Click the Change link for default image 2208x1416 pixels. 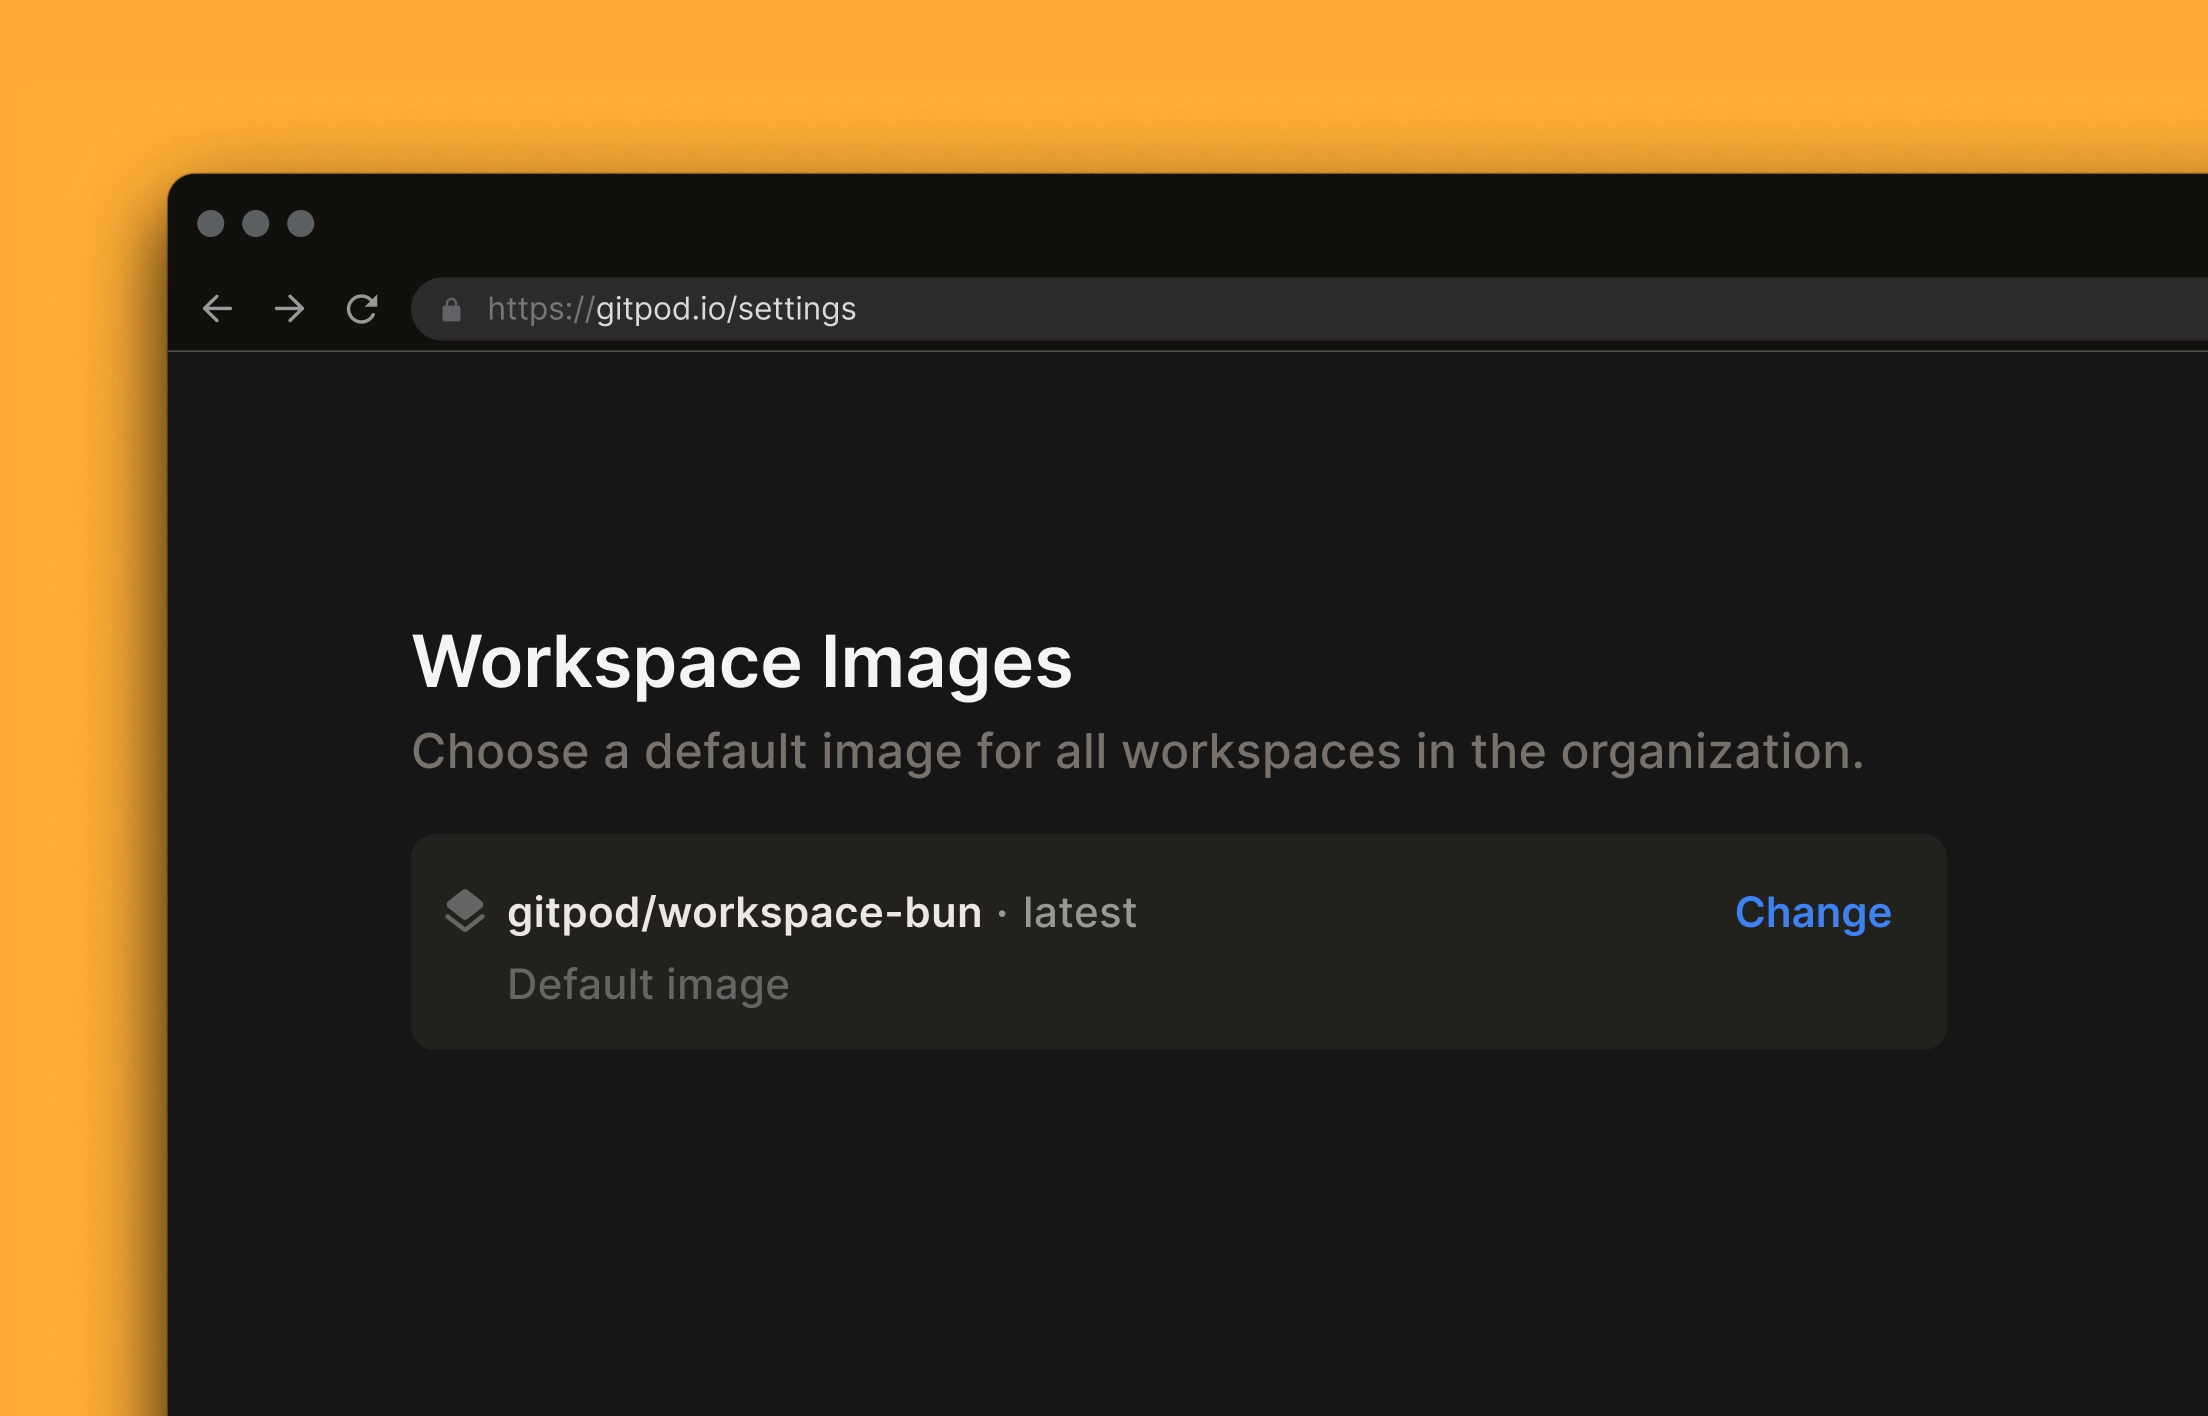[x=1813, y=912]
